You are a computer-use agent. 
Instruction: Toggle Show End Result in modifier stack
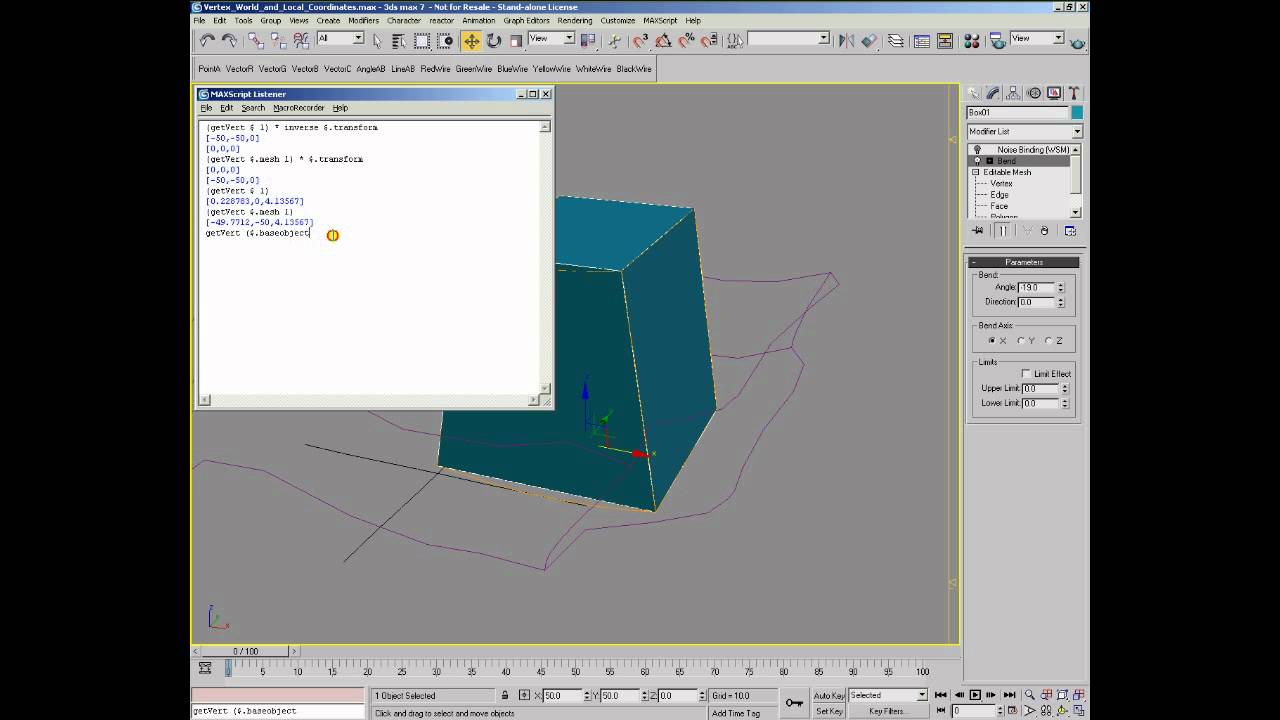pos(1002,231)
